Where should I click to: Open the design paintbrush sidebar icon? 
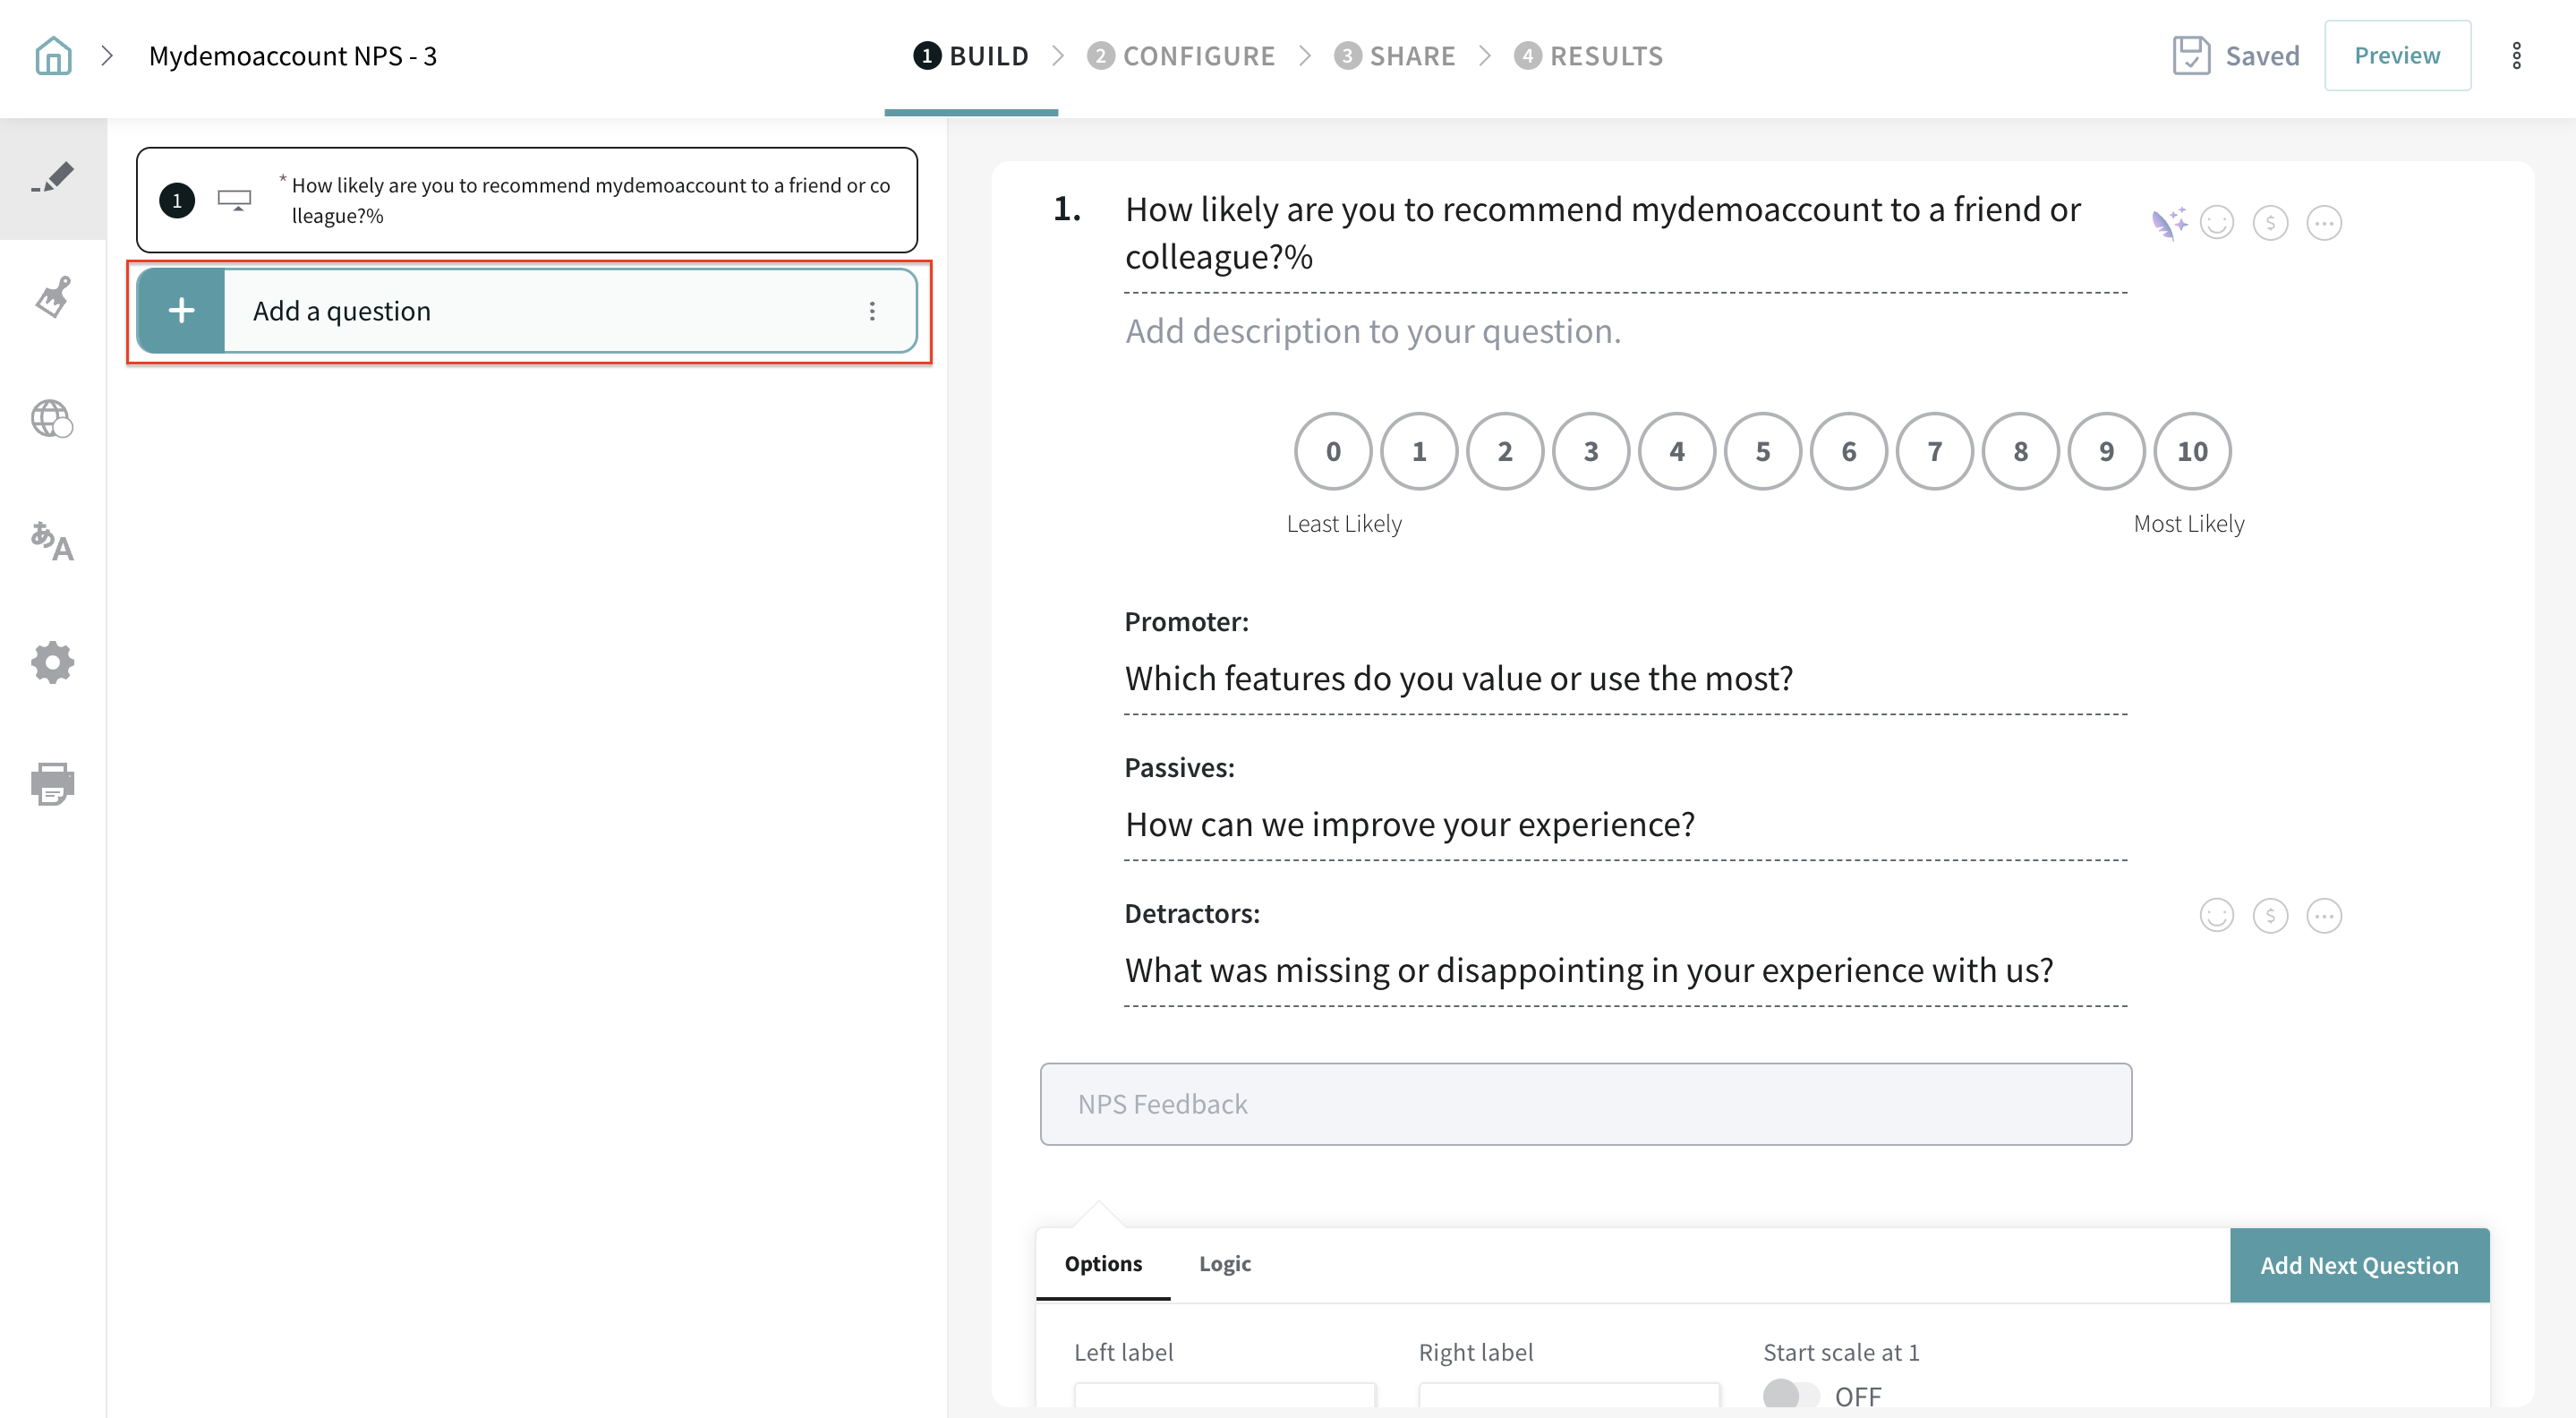[x=53, y=297]
